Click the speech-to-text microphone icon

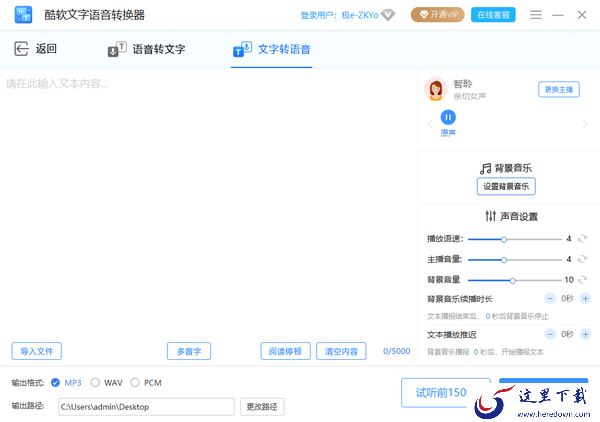117,49
